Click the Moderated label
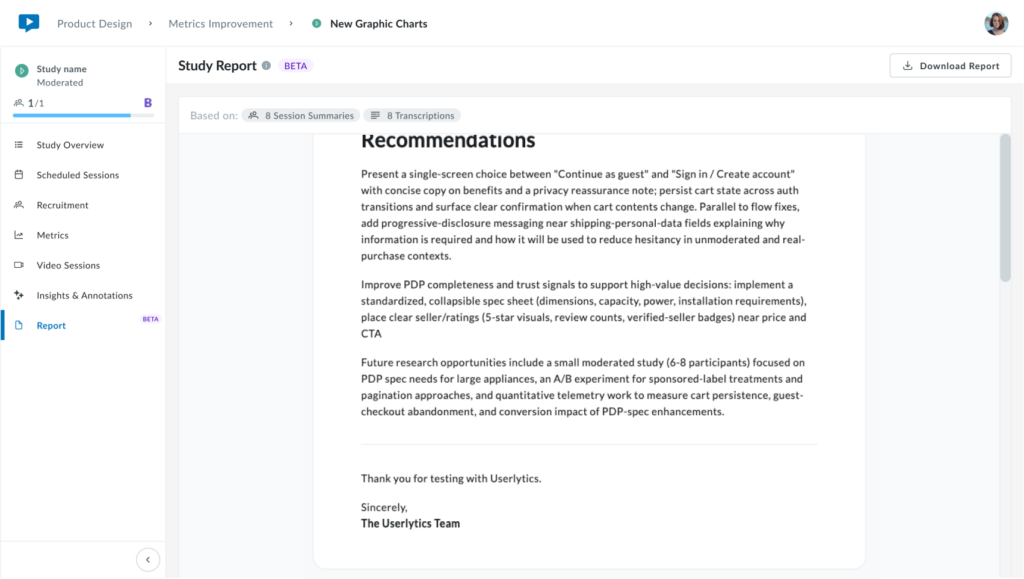The image size is (1024, 579). point(59,83)
